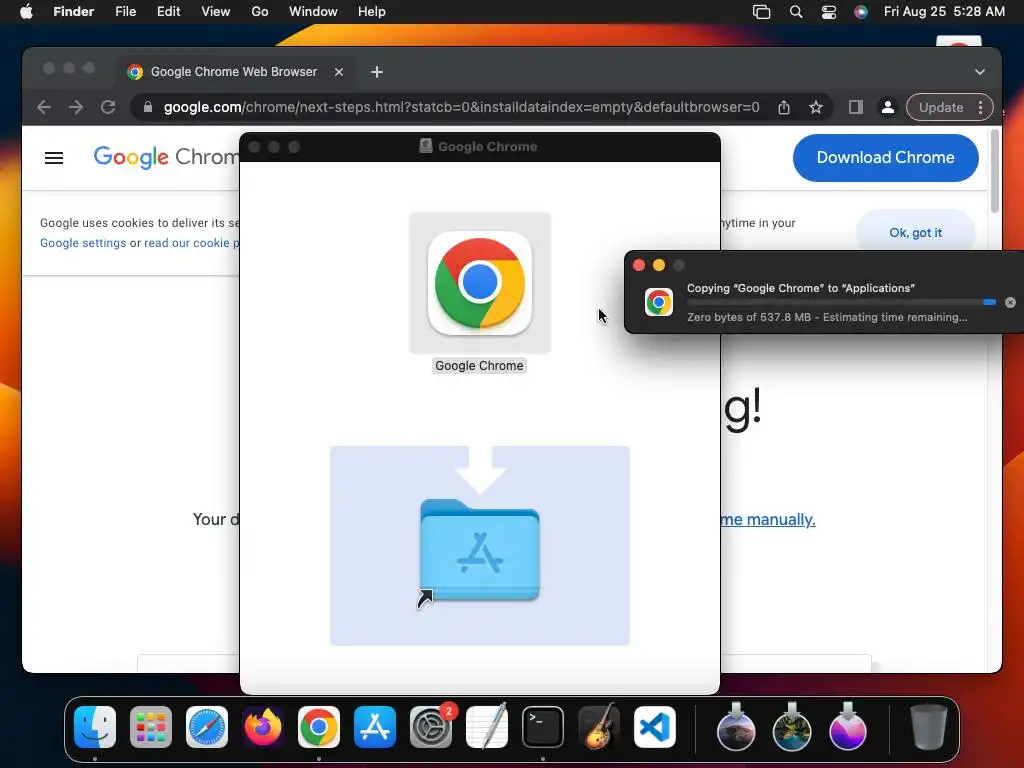The image size is (1024, 768).
Task: Open App Store from the Dock
Action: pos(375,727)
